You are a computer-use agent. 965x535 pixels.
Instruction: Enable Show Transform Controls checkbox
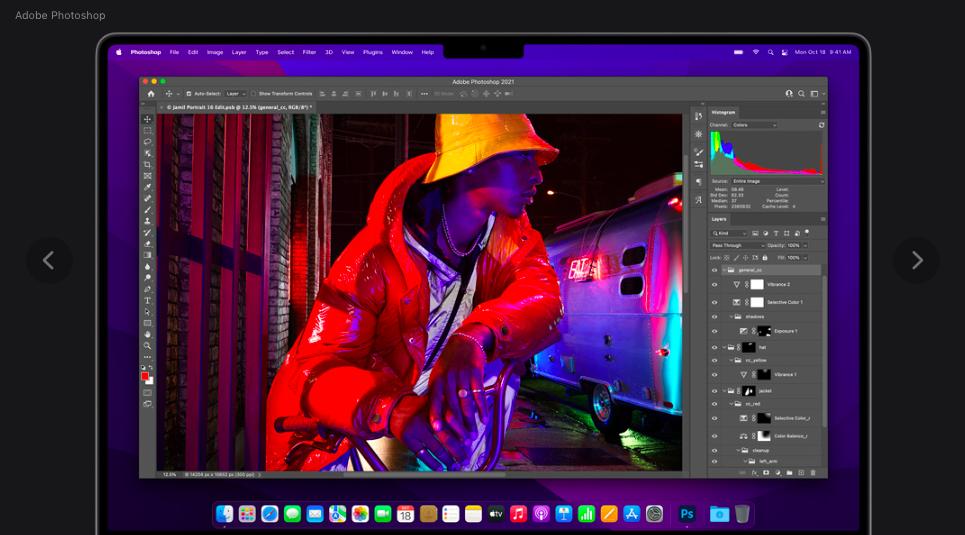254,93
